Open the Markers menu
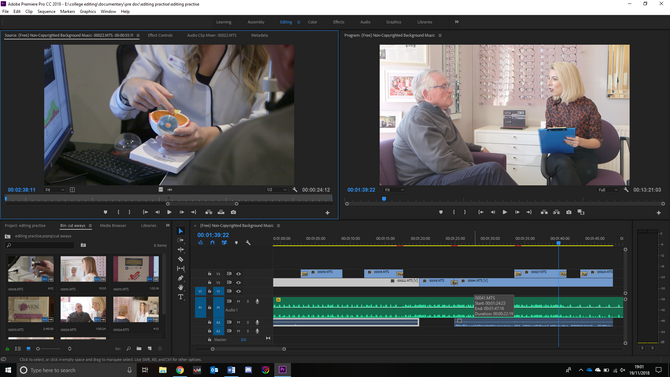Screen dimensions: 670x377 click(68, 12)
